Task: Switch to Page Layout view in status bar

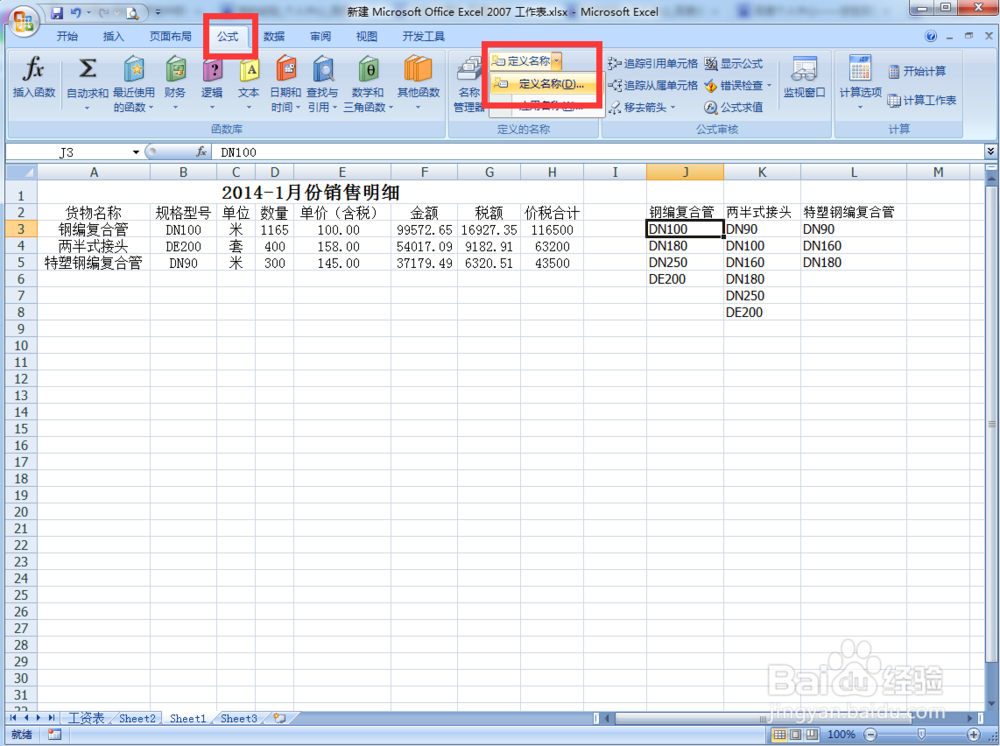Action: [795, 735]
